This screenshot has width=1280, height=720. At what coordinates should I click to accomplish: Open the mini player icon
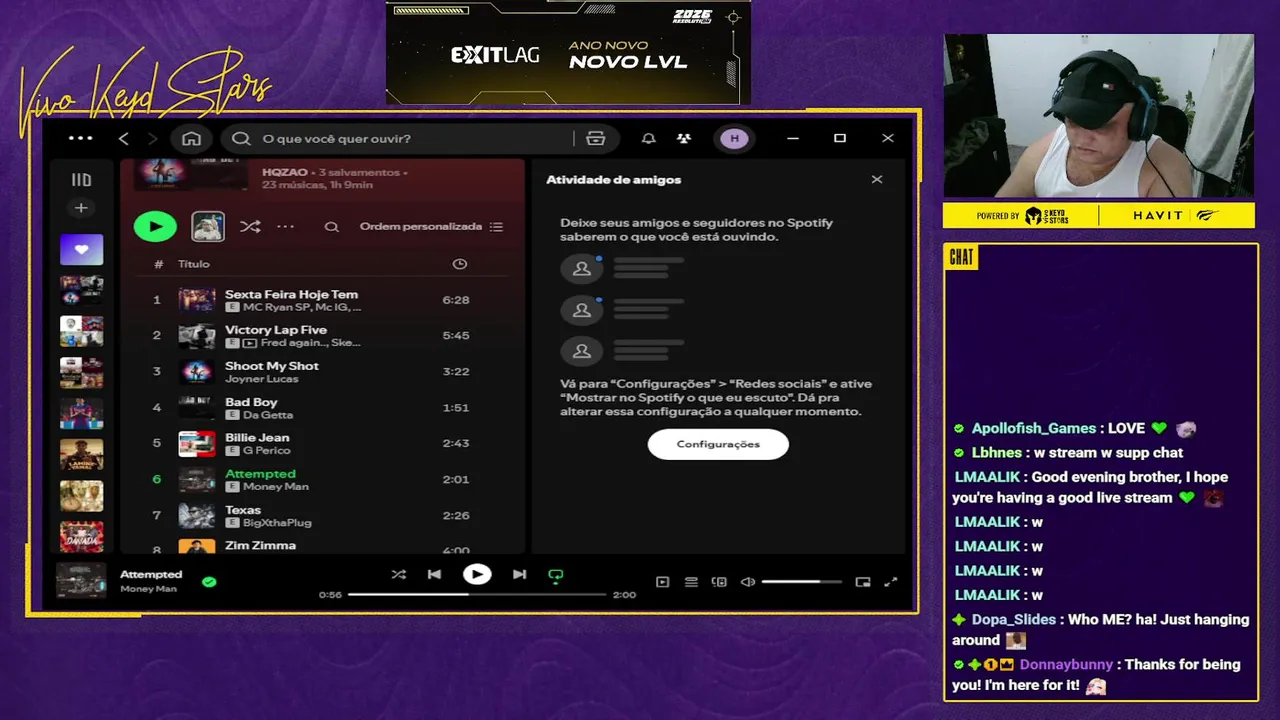863,582
